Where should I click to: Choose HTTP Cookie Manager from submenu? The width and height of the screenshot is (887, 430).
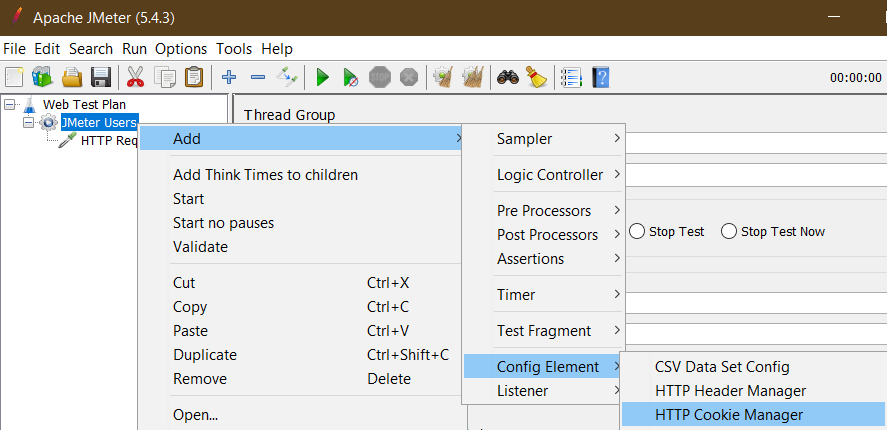753,415
